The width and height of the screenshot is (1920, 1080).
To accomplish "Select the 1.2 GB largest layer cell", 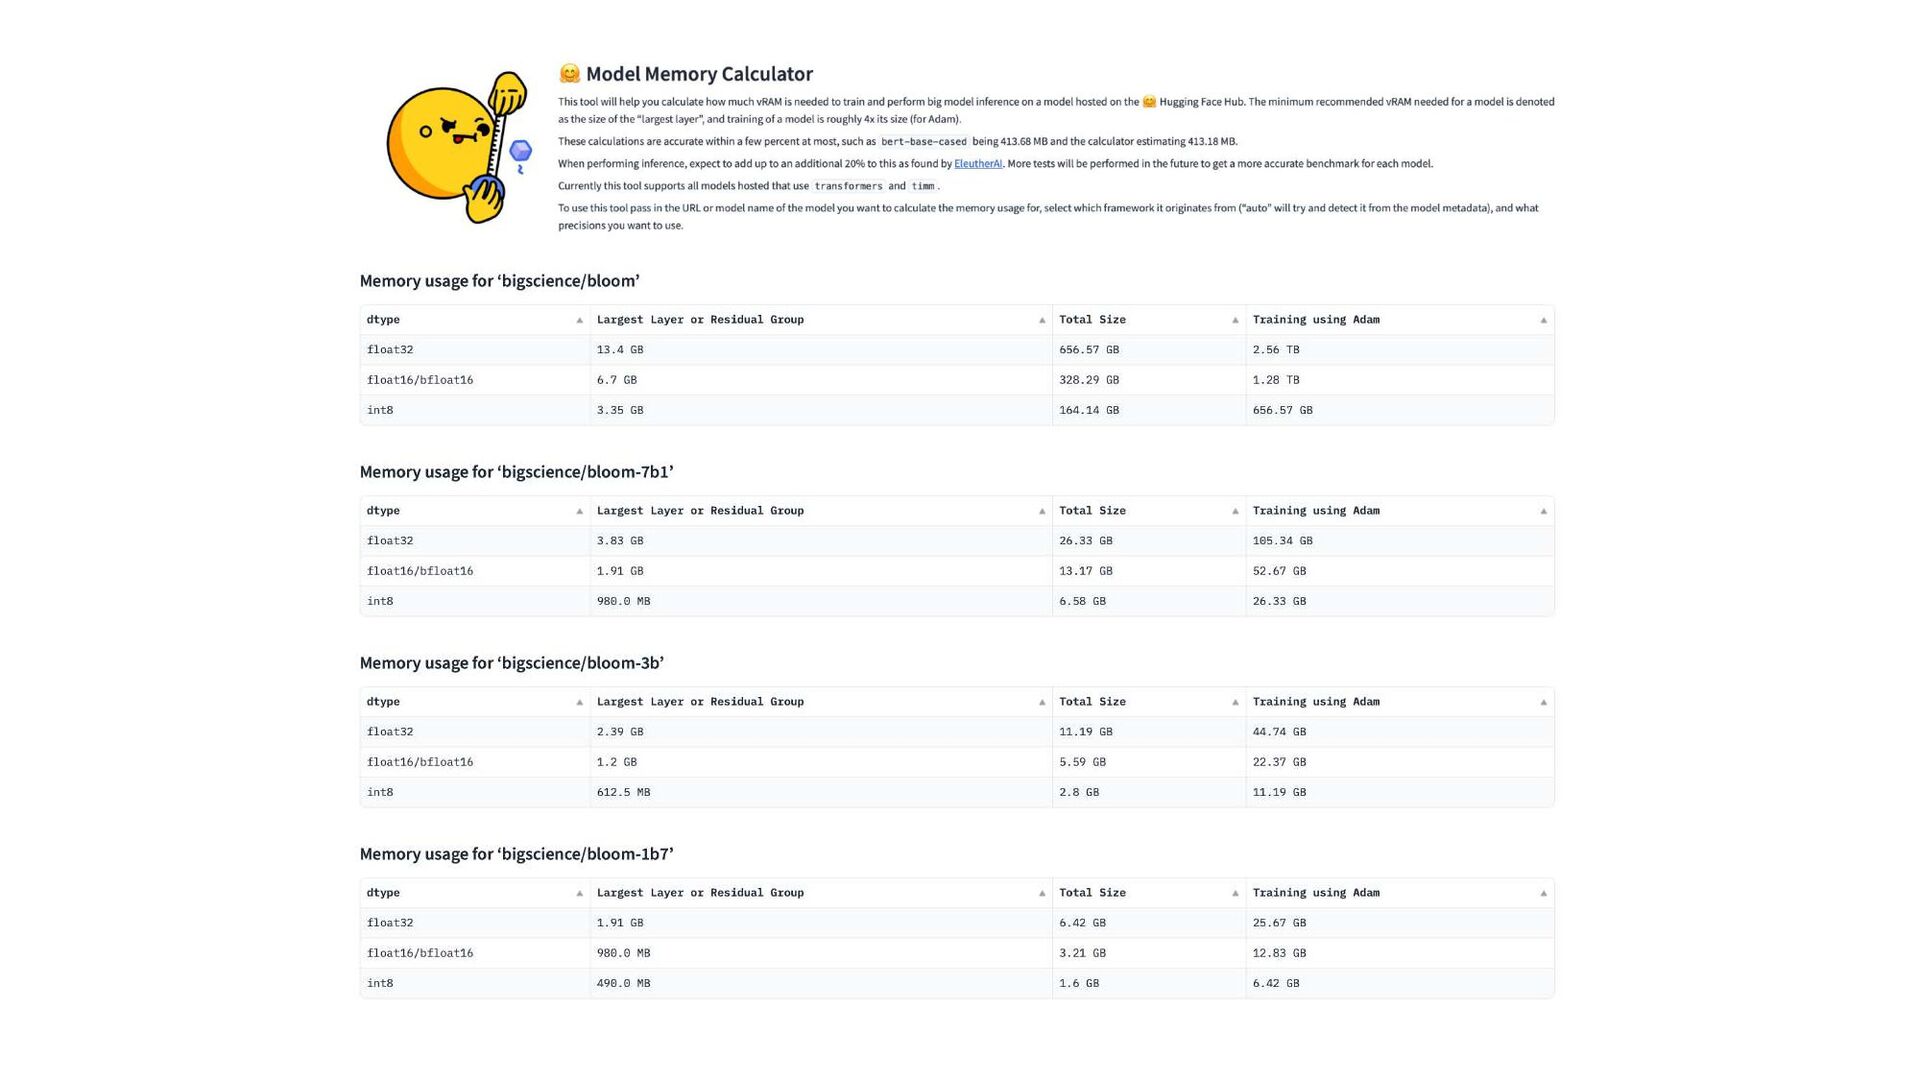I will 820,762.
